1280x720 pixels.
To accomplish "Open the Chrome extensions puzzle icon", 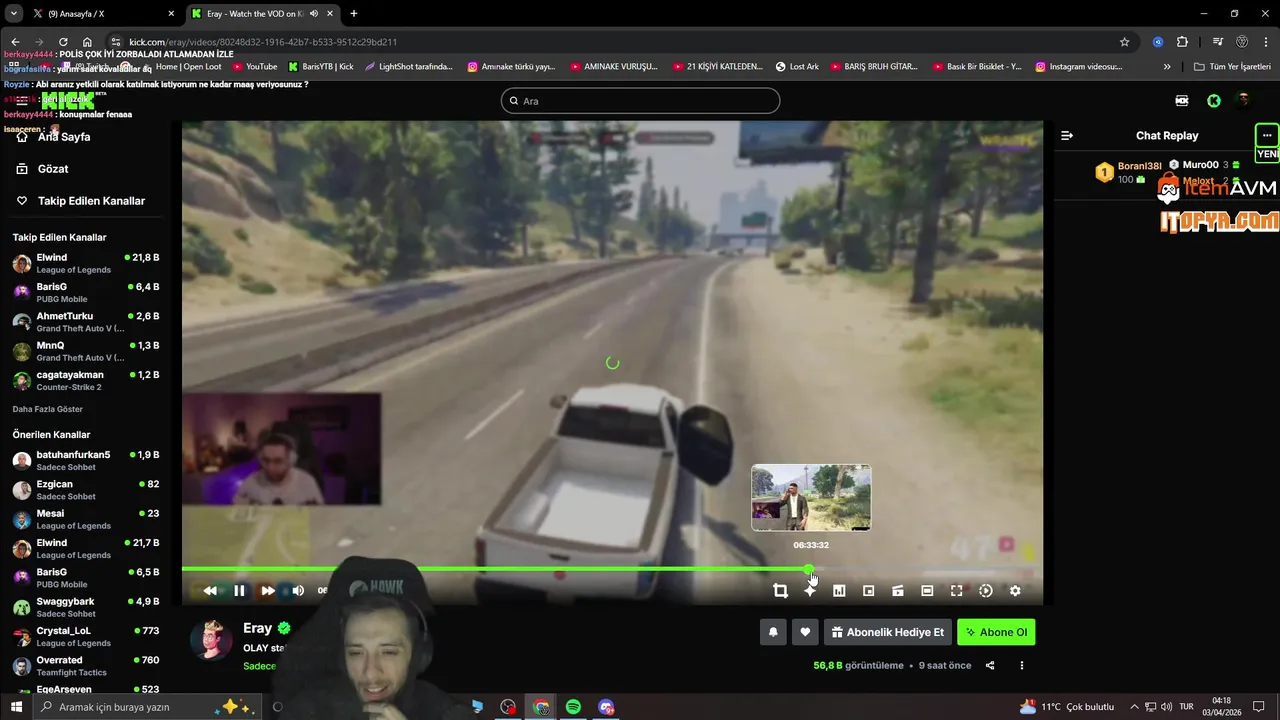I will click(x=1182, y=42).
